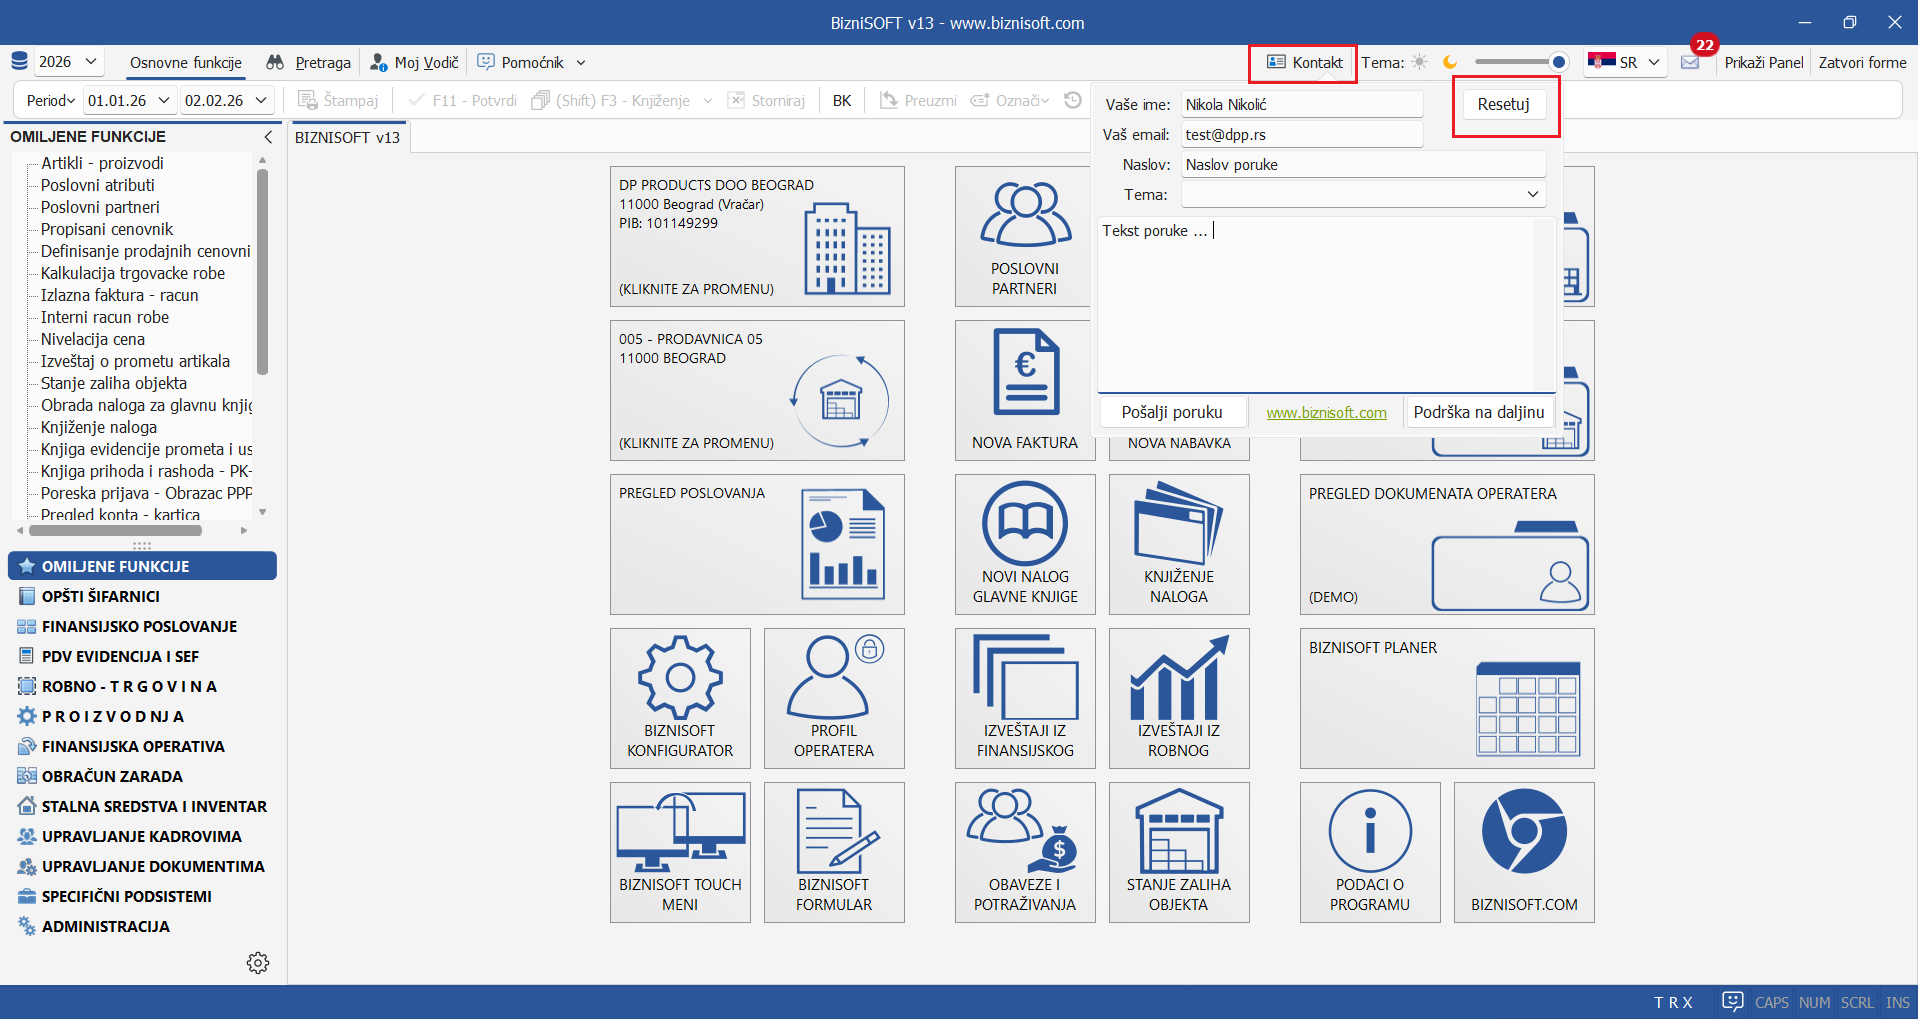
Task: Open the Novi Nalog Glavne Knjige tile
Action: (1025, 543)
